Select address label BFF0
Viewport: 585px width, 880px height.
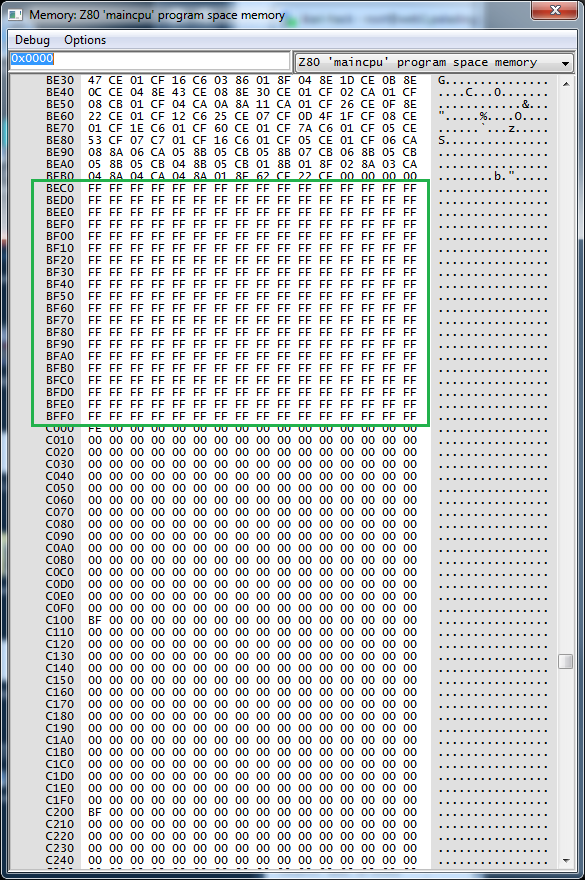pyautogui.click(x=60, y=416)
